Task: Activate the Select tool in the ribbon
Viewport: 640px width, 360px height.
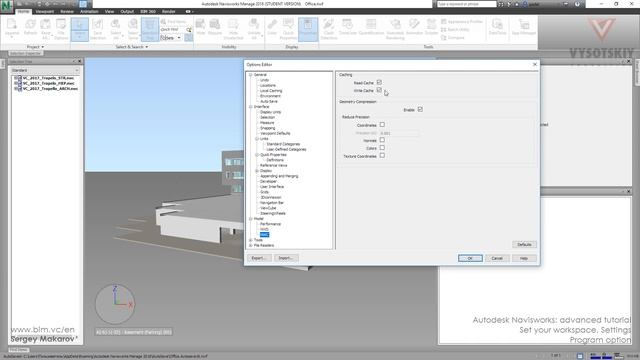Action: coord(80,29)
